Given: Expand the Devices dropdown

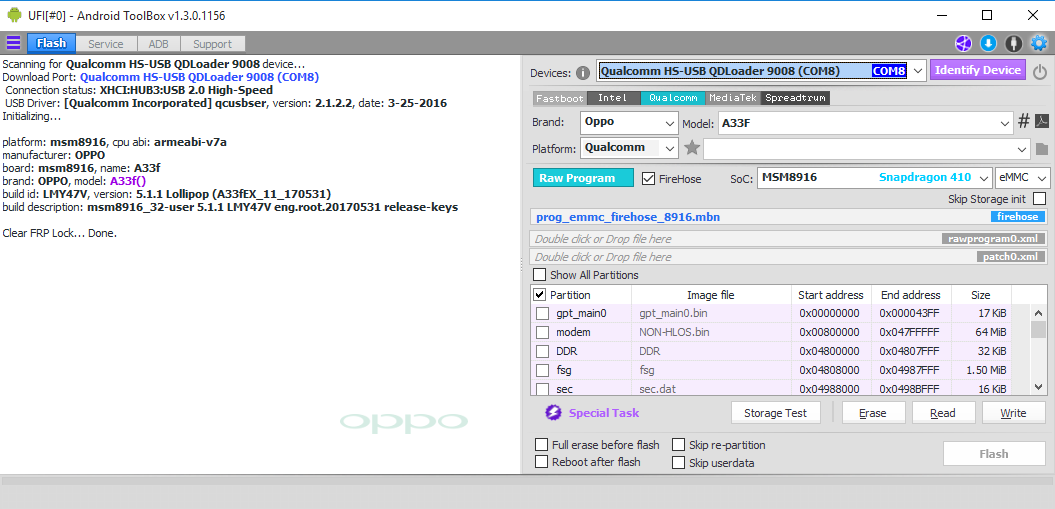Looking at the screenshot, I should pyautogui.click(x=918, y=71).
